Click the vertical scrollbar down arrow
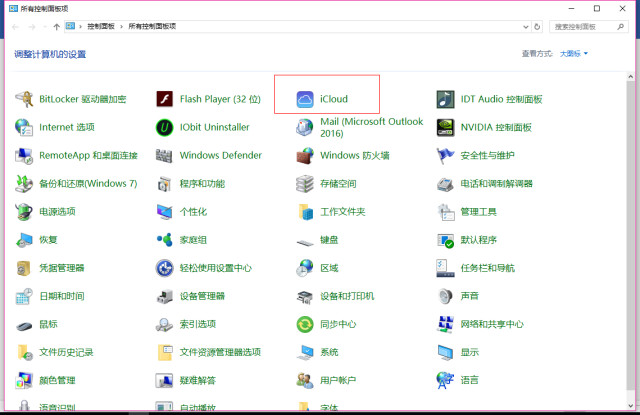The width and height of the screenshot is (640, 415). tap(631, 406)
